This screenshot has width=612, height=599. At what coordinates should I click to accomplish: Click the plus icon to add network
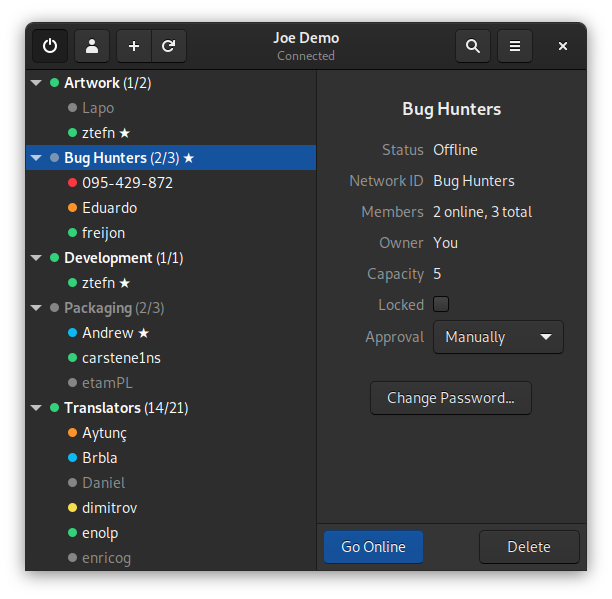[x=134, y=46]
